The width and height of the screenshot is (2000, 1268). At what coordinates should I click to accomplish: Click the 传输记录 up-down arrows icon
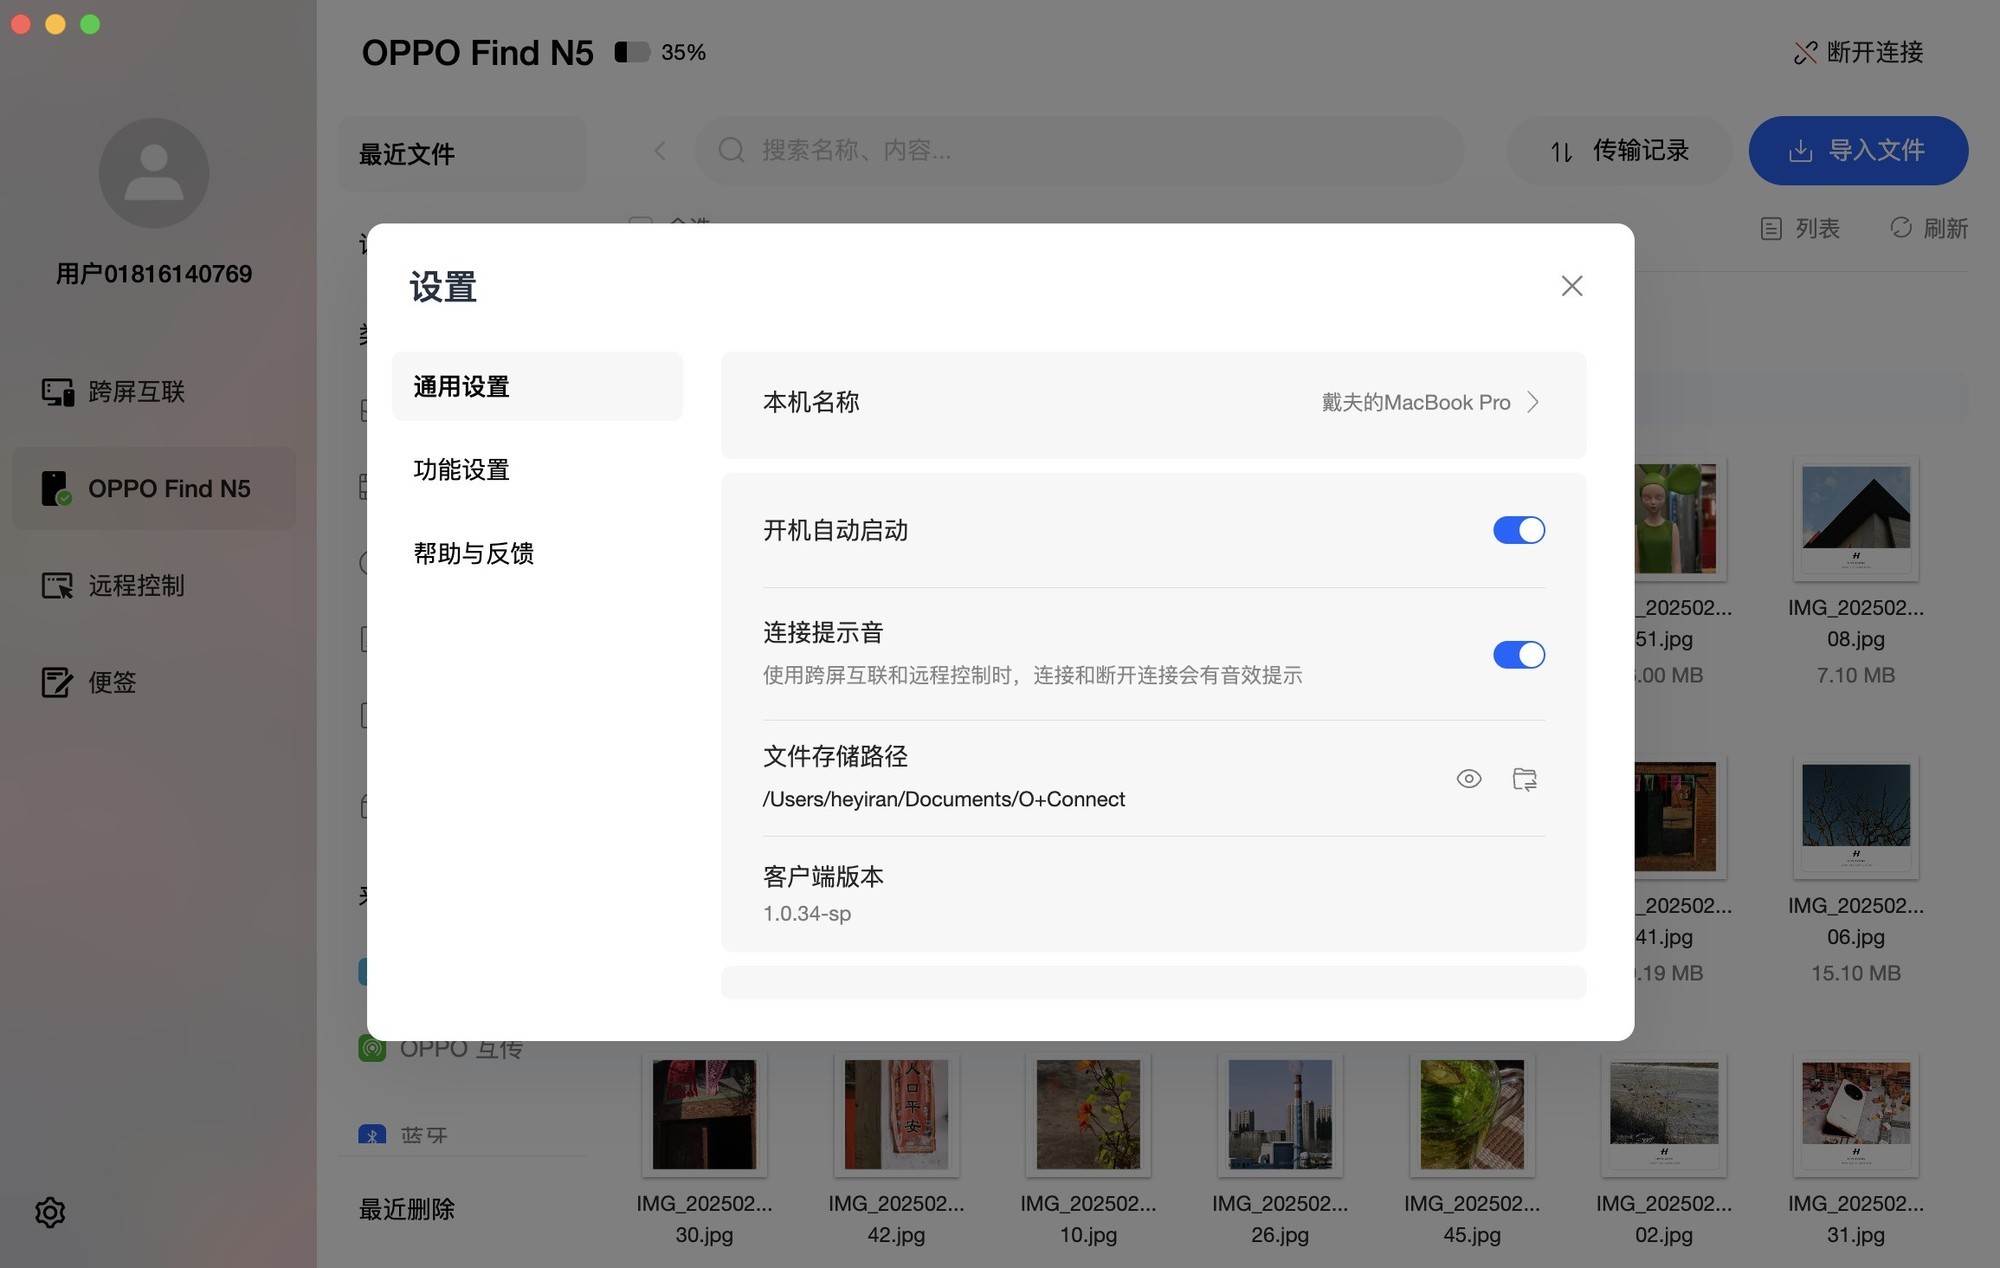tap(1562, 151)
